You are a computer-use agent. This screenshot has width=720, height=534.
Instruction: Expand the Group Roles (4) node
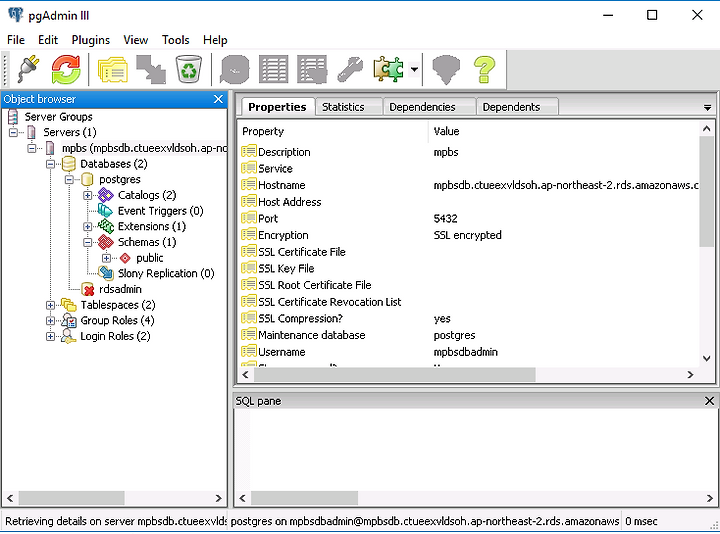pos(51,320)
